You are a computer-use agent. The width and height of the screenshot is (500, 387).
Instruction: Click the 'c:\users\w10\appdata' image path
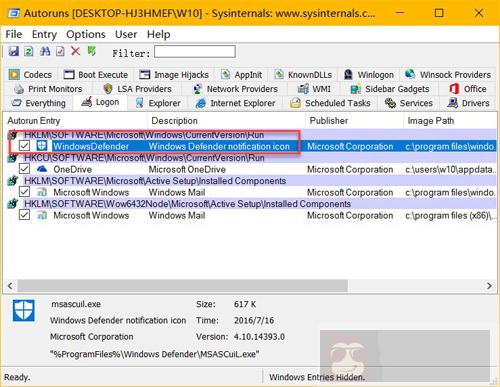point(450,169)
